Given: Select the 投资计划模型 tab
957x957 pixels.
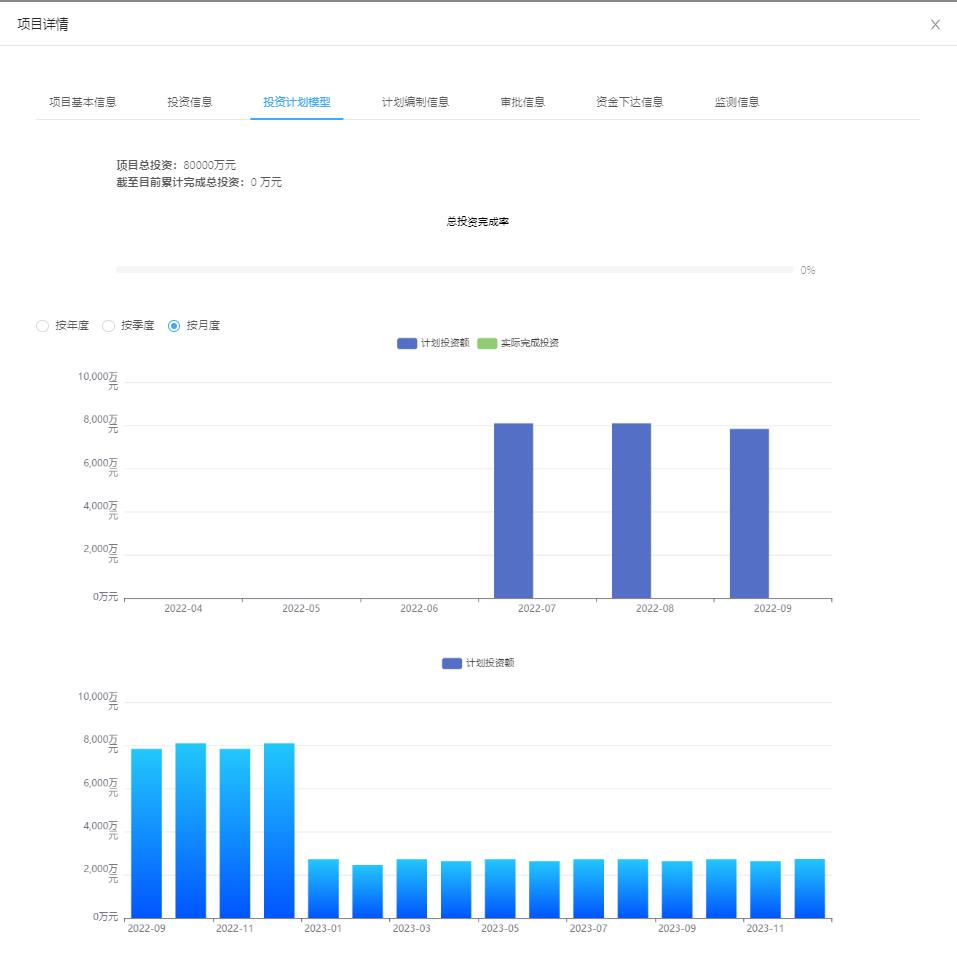Looking at the screenshot, I should [x=297, y=102].
